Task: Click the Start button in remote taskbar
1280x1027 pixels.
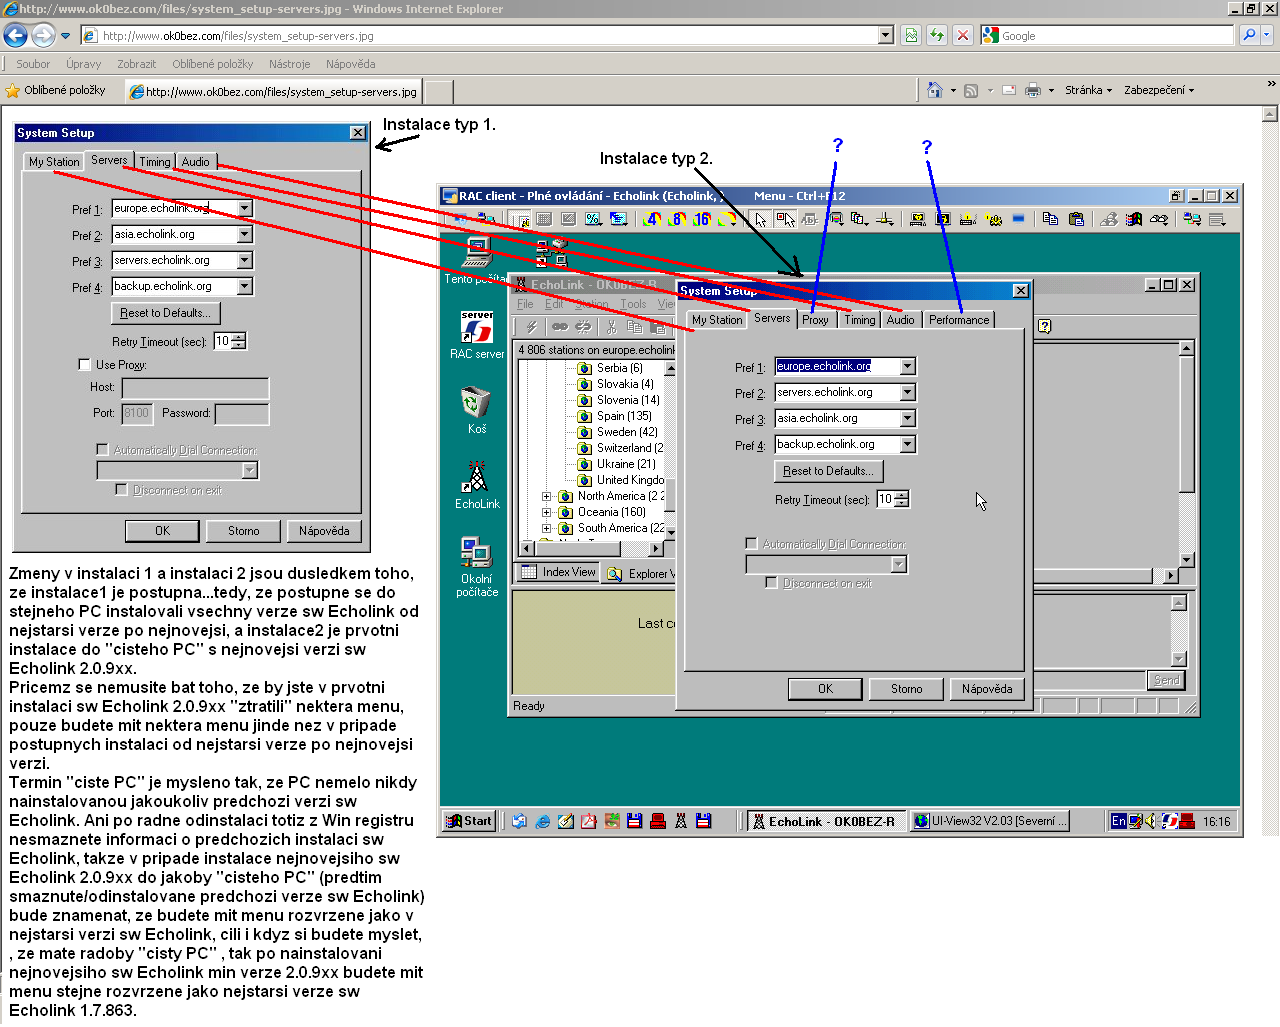Action: pos(470,821)
